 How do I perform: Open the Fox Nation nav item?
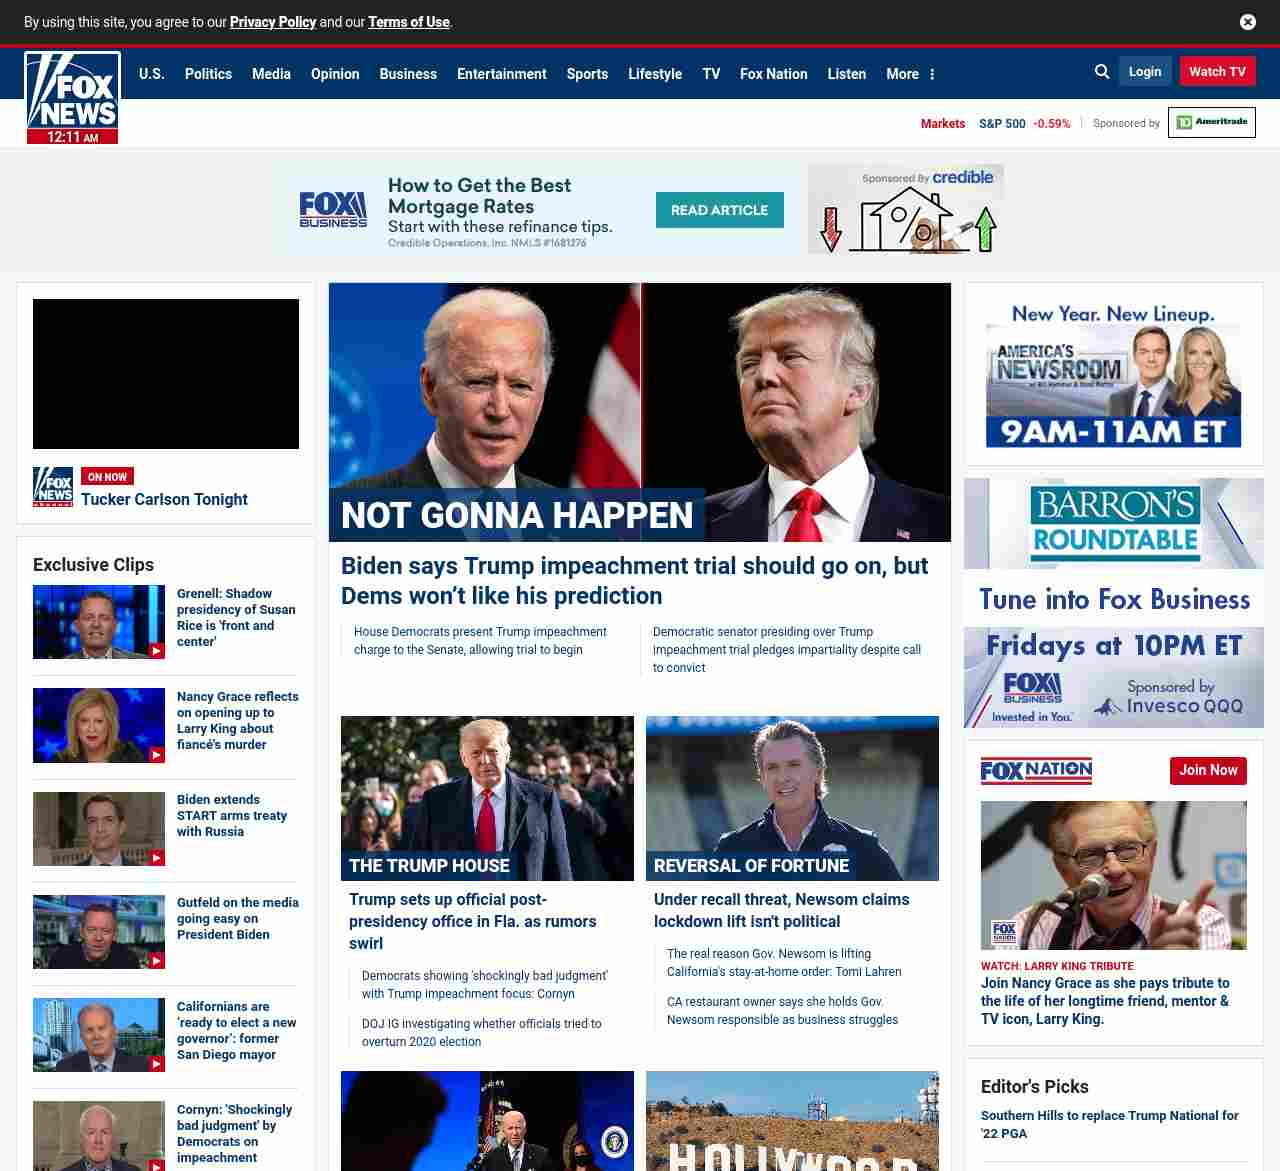tap(773, 74)
